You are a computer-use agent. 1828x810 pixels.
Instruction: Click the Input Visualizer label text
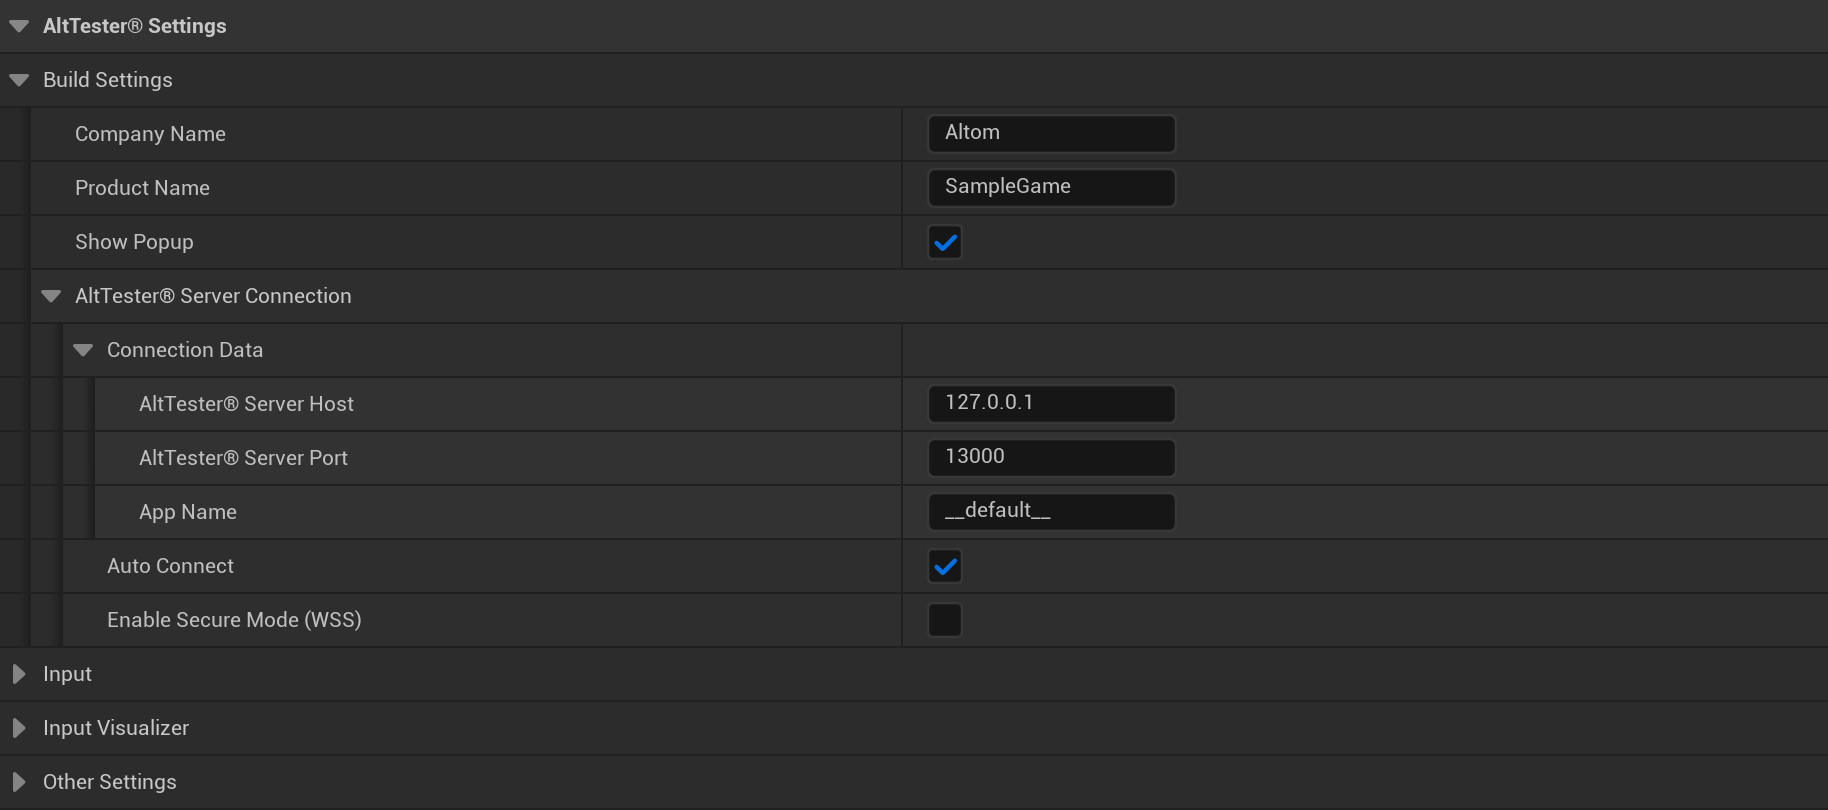coord(116,728)
